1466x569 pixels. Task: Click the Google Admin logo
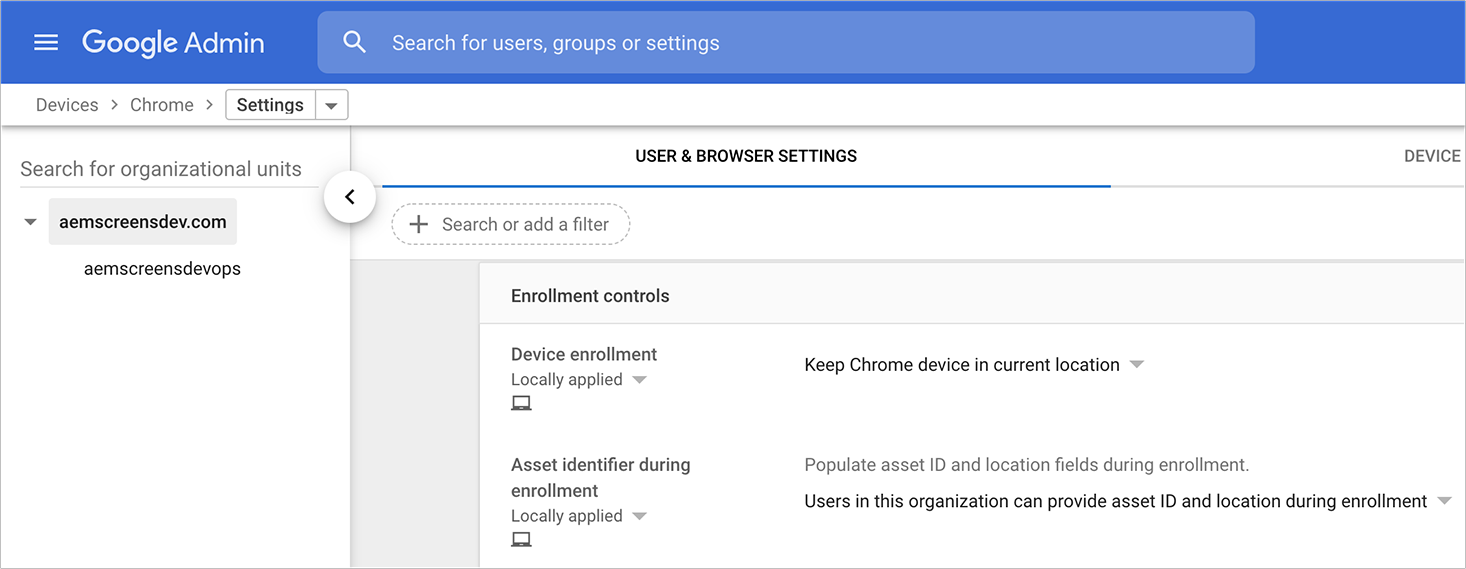pos(173,43)
